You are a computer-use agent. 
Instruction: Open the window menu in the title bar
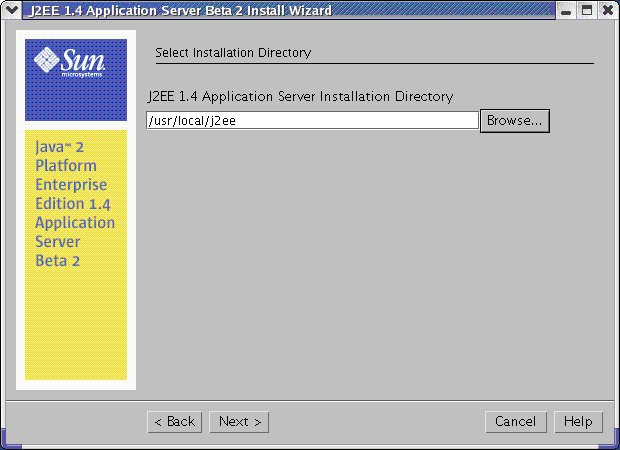click(x=10, y=10)
